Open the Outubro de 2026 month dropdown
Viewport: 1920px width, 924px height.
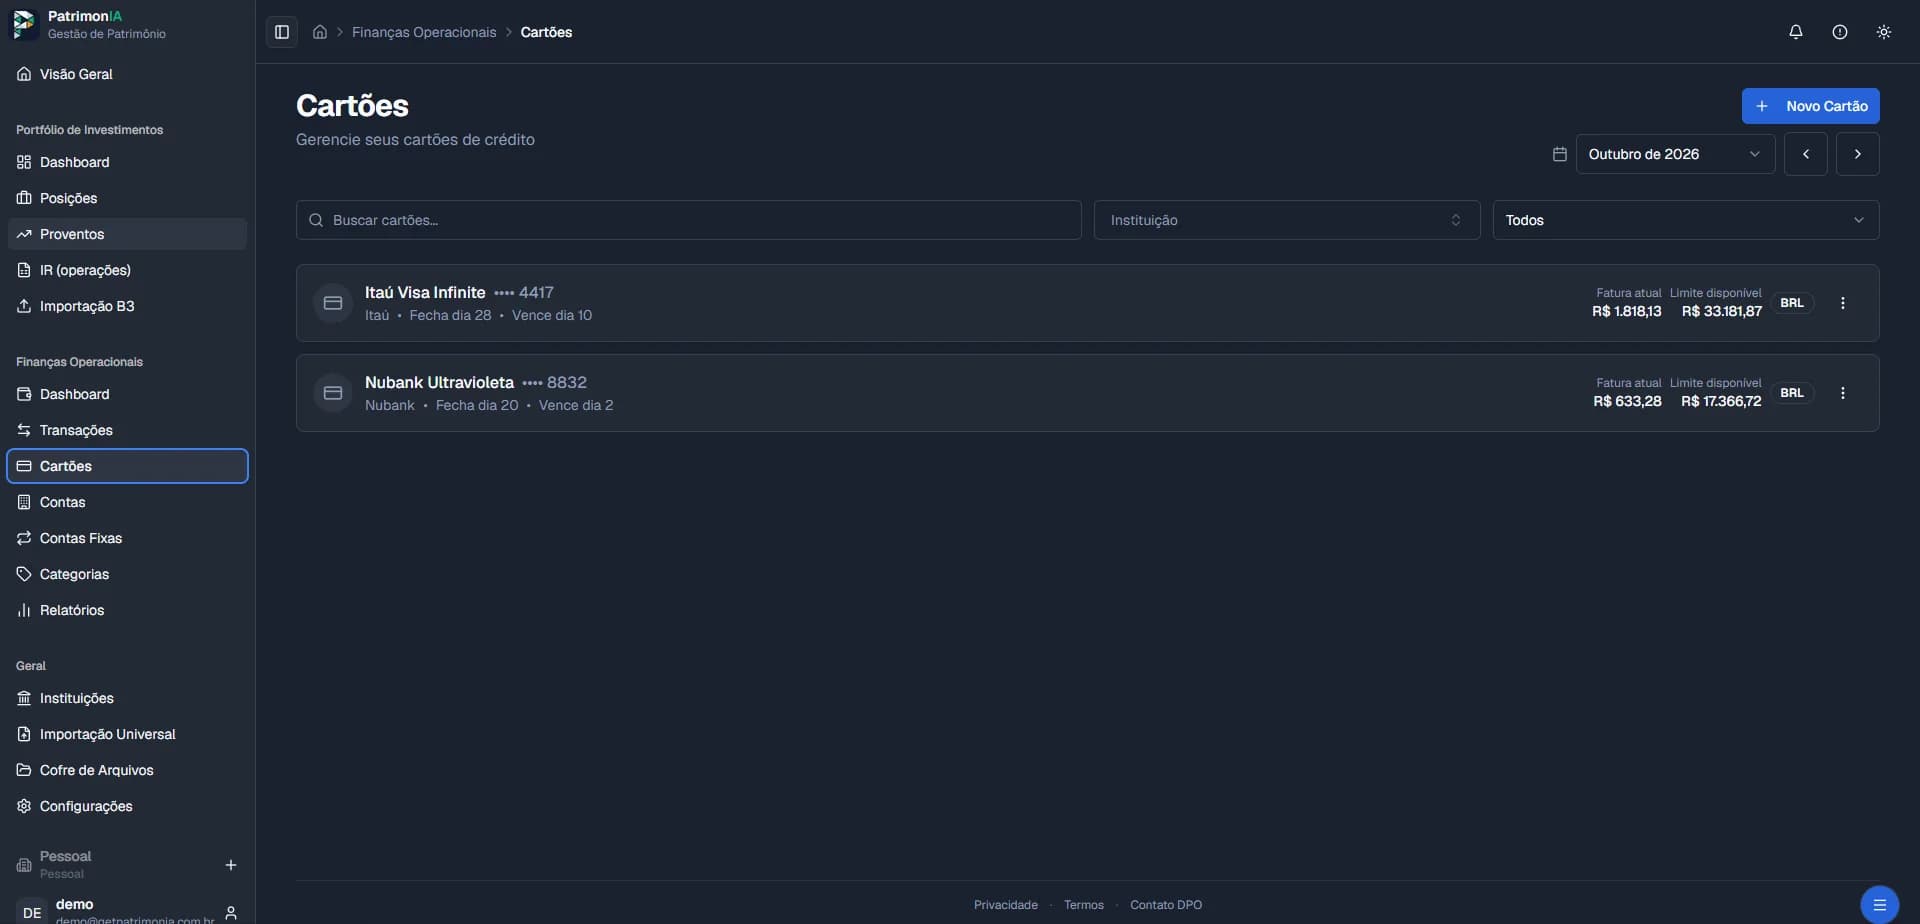pos(1675,154)
